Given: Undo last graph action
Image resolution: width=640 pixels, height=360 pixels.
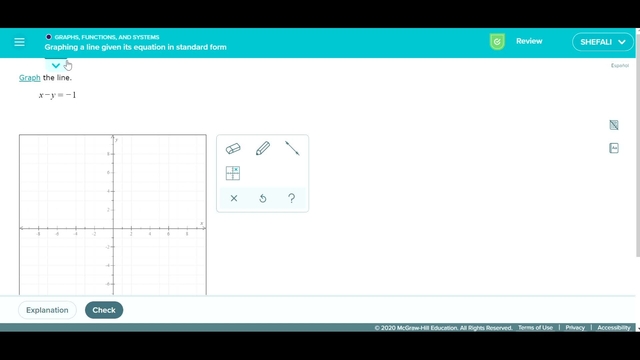Looking at the screenshot, I should (x=263, y=198).
